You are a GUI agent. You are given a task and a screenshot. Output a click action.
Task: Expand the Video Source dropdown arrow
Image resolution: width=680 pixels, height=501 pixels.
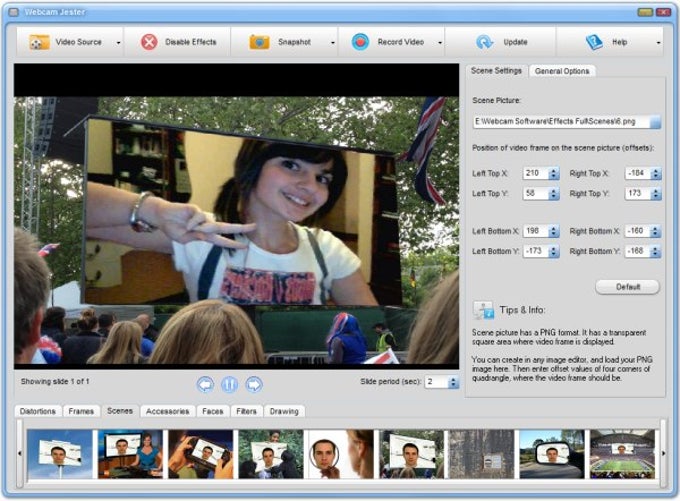pos(118,43)
